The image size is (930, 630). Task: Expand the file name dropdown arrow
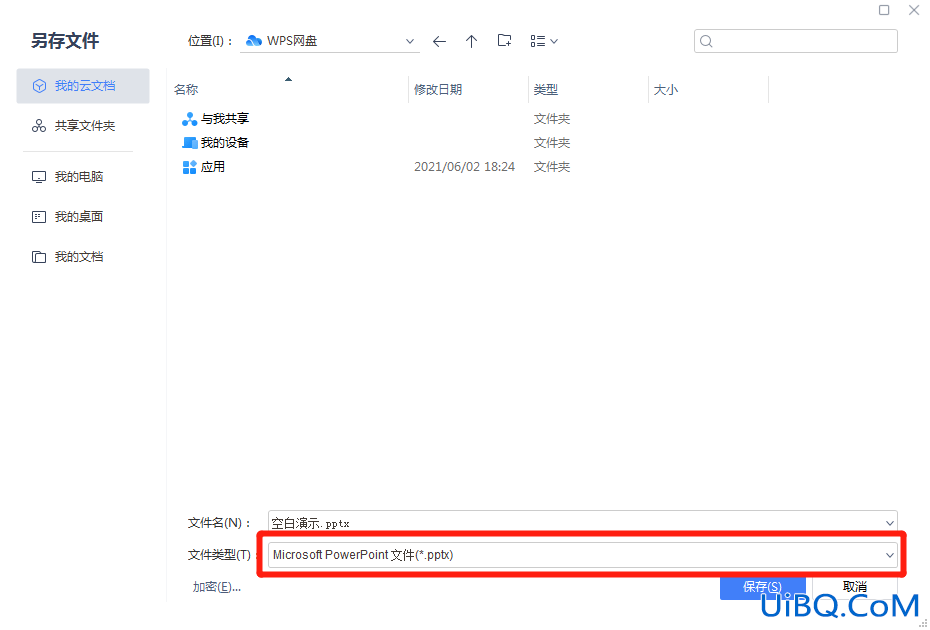[x=889, y=523]
